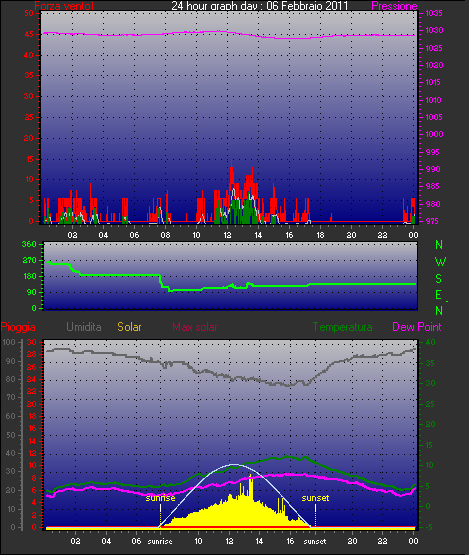Click the sunrise label on bottom time axis
Image resolution: width=469 pixels, height=555 pixels.
click(160, 541)
